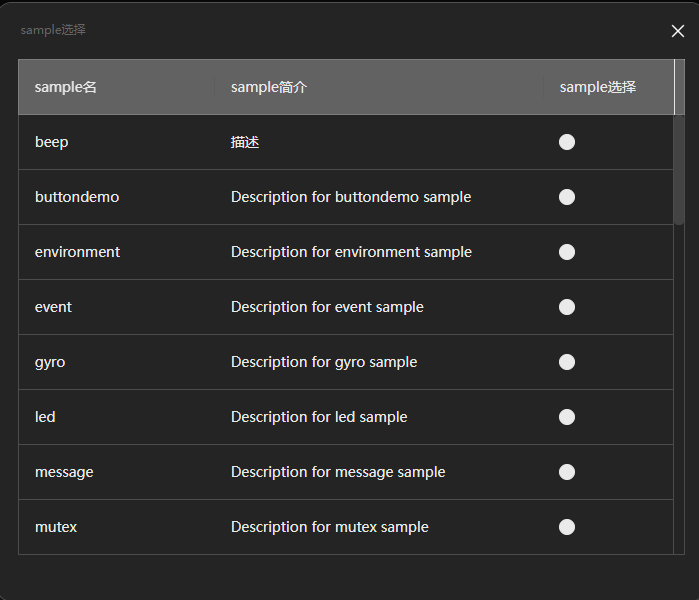Select the message sample radio button
699x600 pixels.
coord(567,472)
